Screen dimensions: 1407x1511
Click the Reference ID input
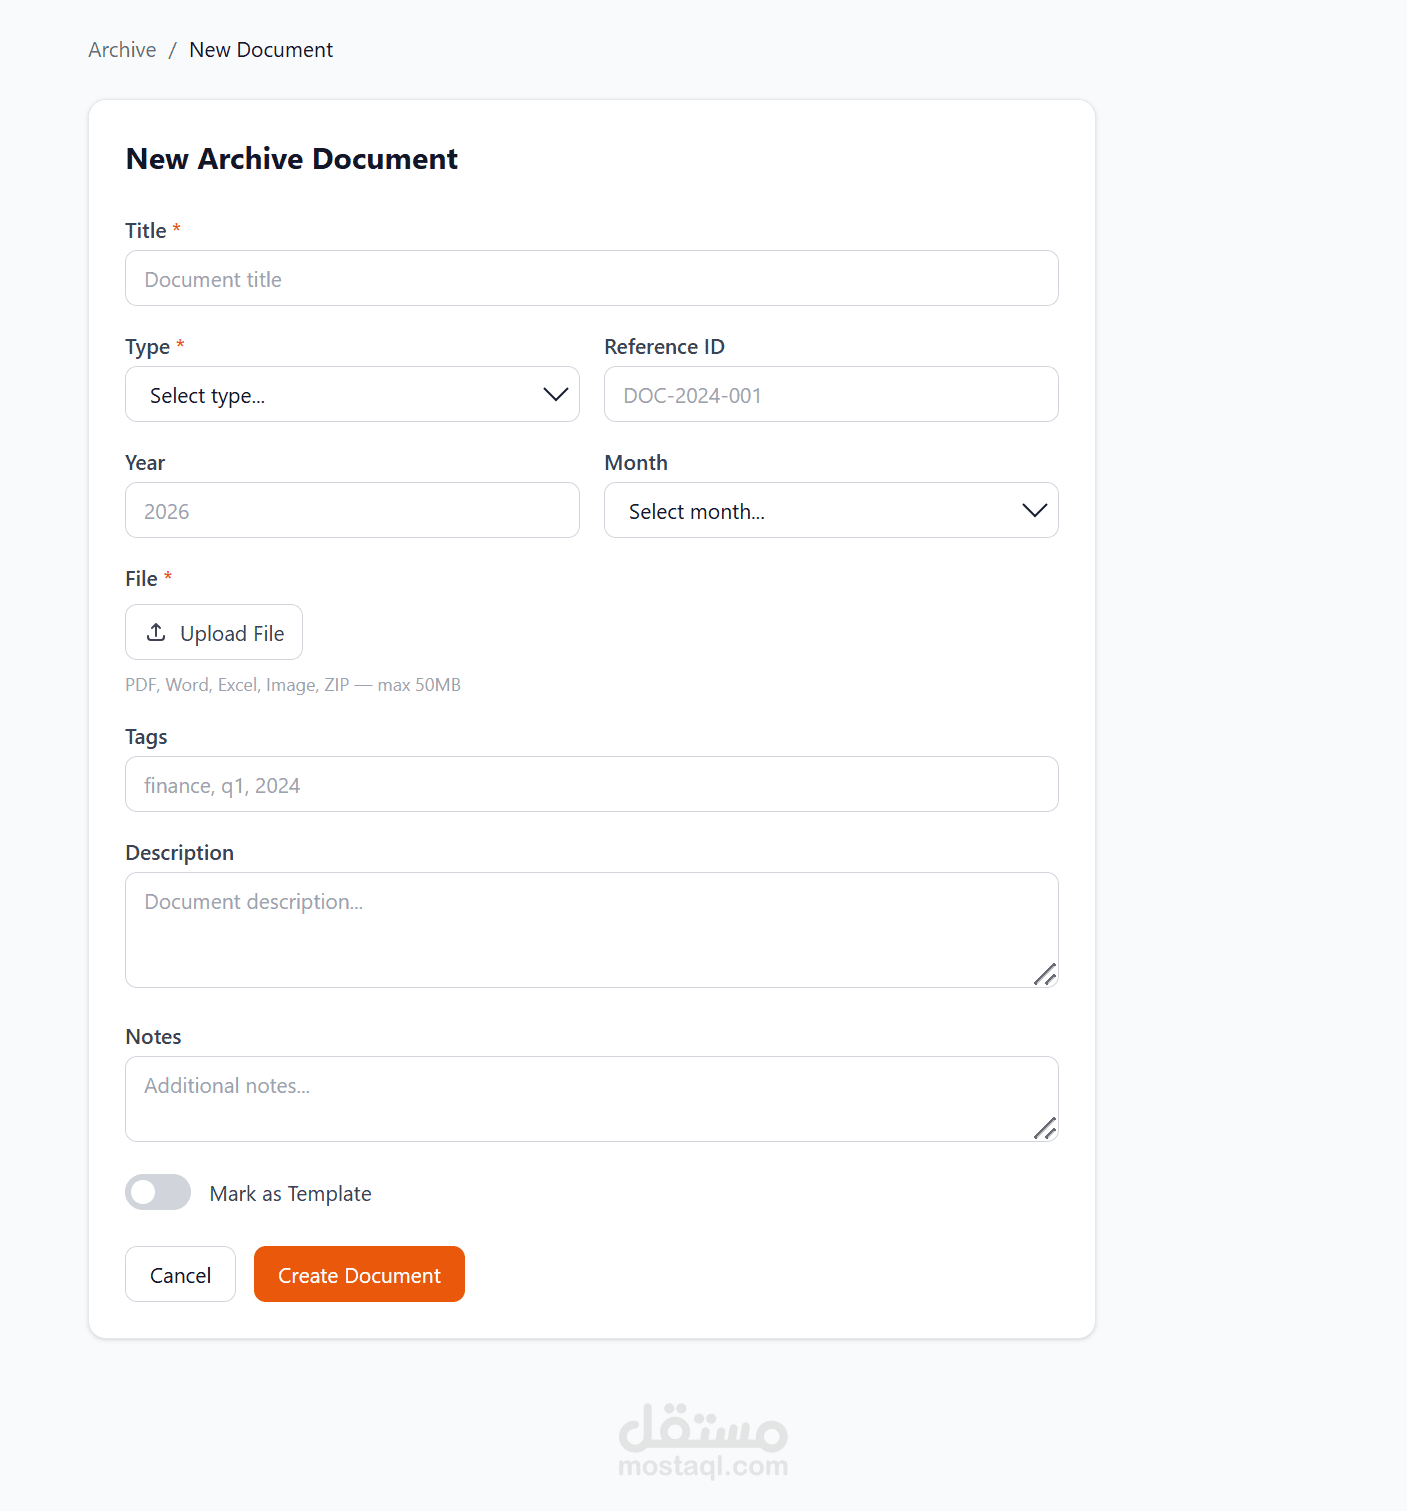[x=831, y=394]
